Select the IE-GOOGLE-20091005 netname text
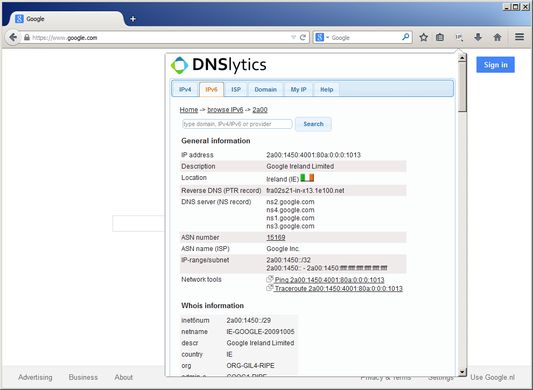 coord(260,332)
